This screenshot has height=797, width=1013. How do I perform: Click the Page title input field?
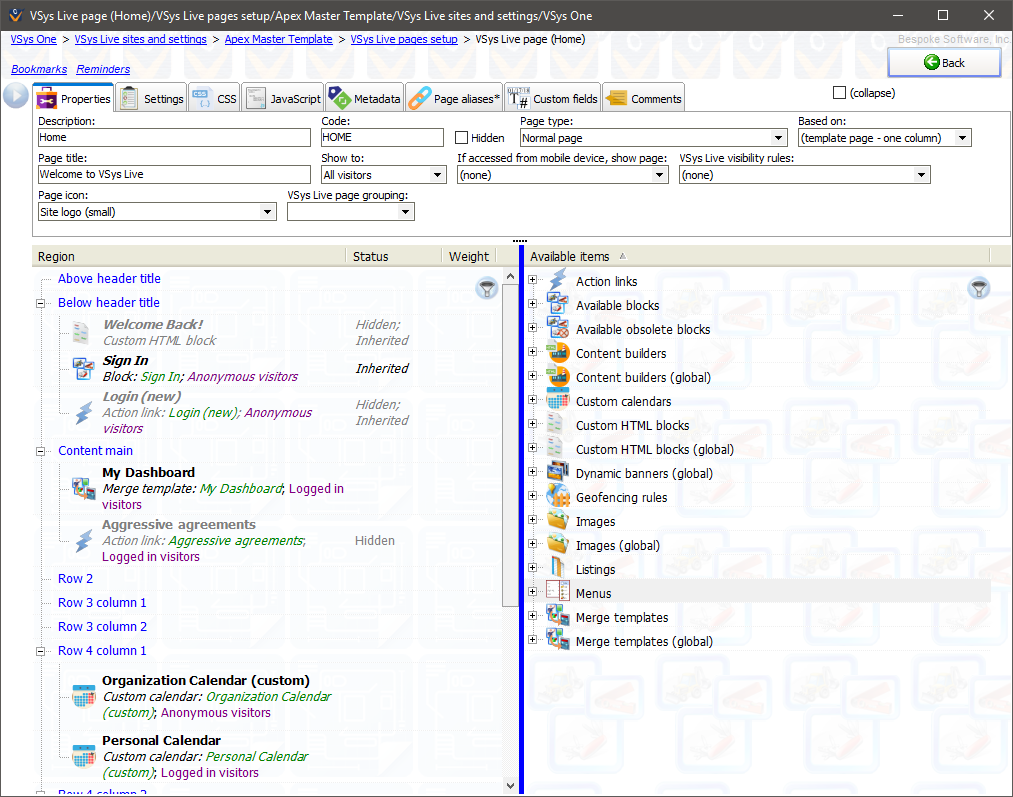tap(174, 175)
